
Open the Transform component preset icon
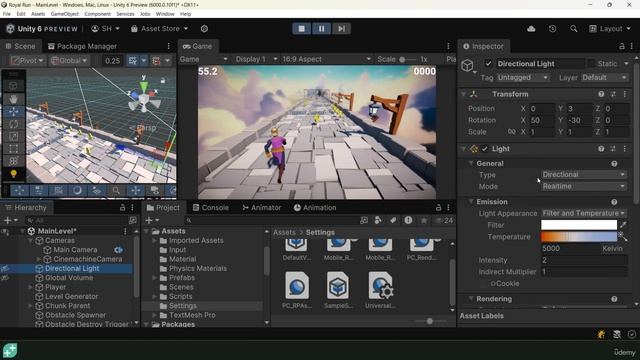[613, 94]
